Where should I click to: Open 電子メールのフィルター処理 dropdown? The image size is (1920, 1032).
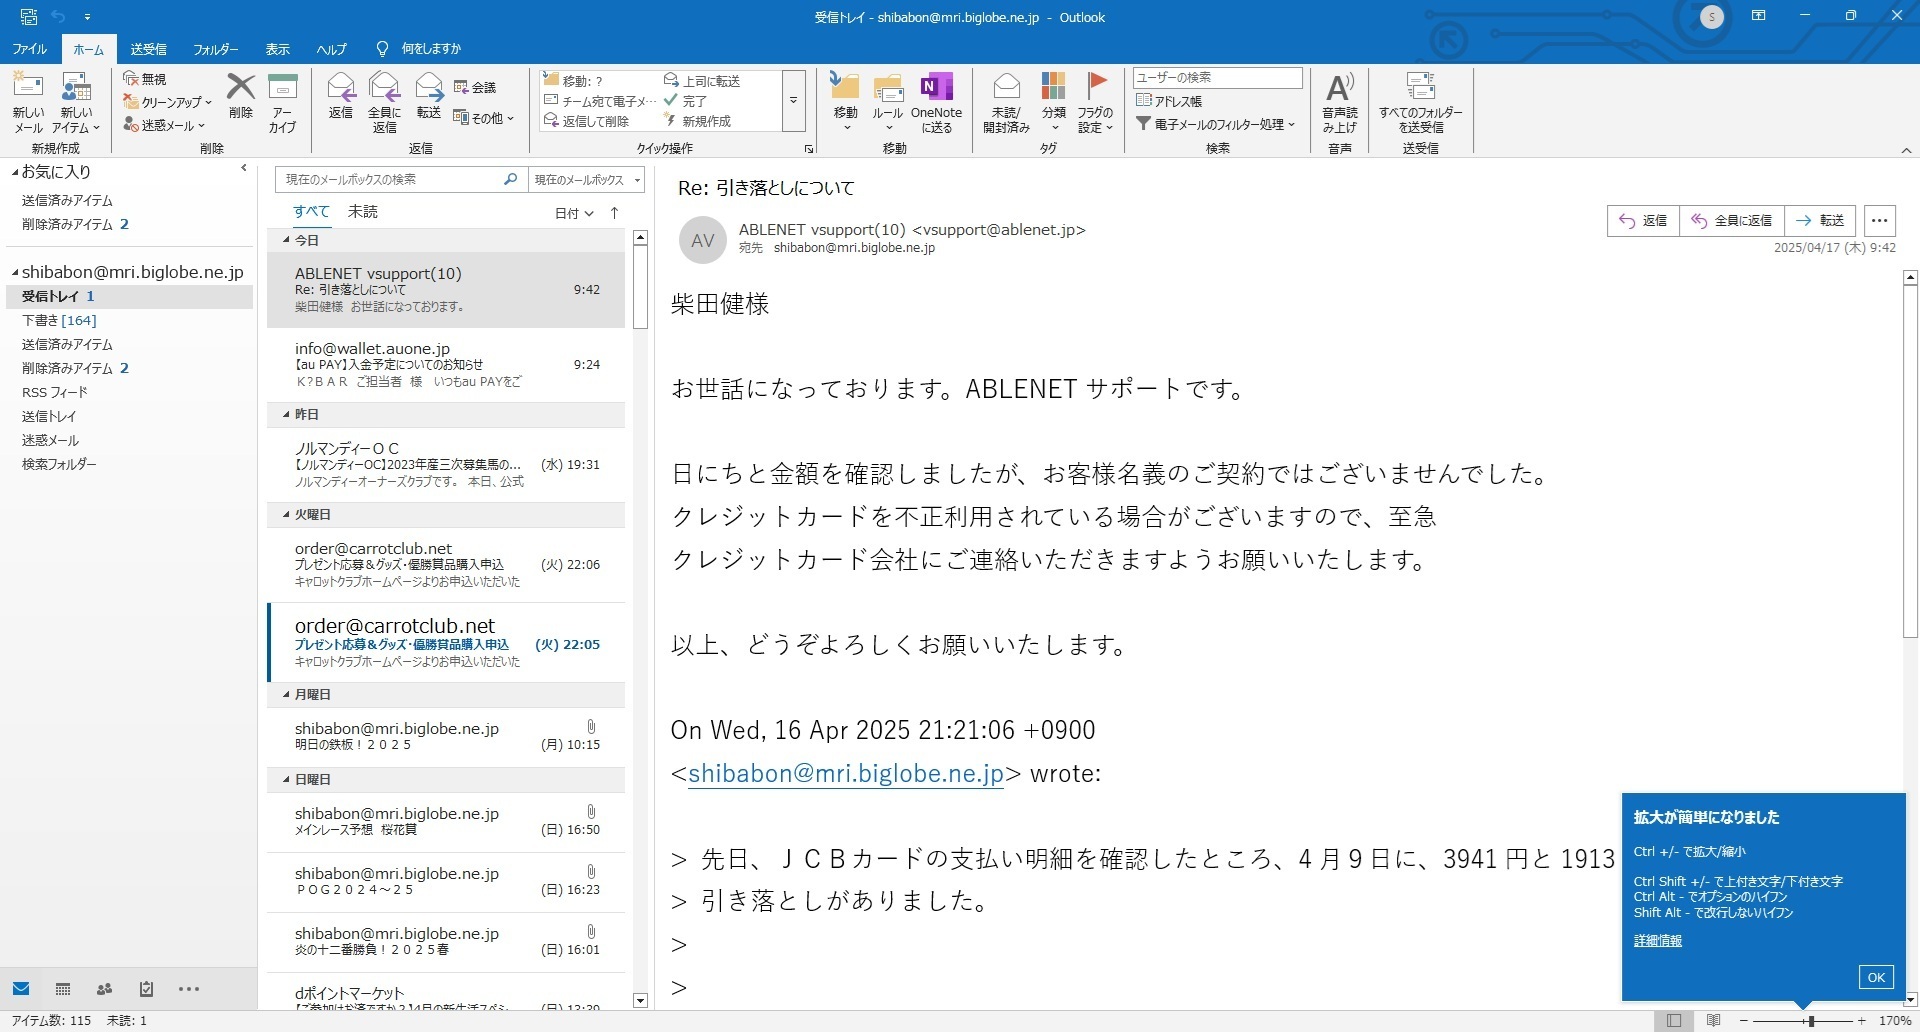click(x=1216, y=124)
